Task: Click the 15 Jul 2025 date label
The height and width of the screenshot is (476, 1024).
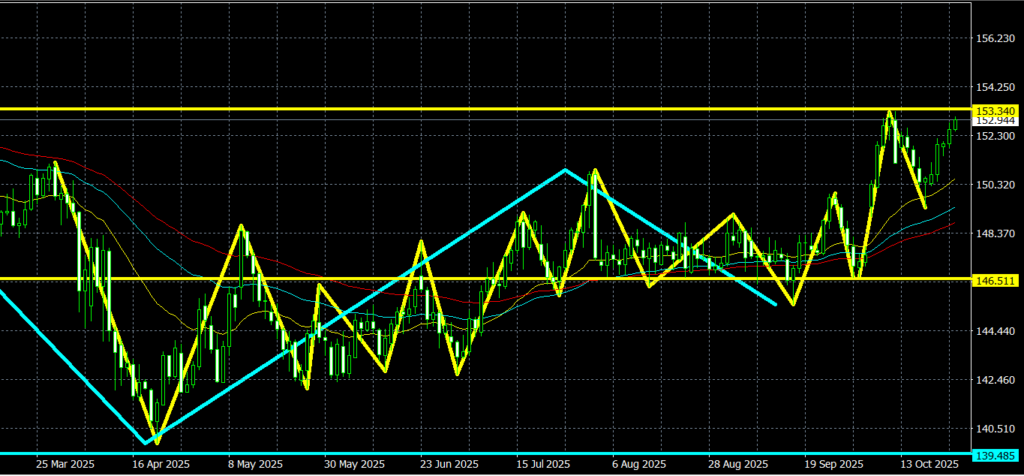Action: pos(541,465)
